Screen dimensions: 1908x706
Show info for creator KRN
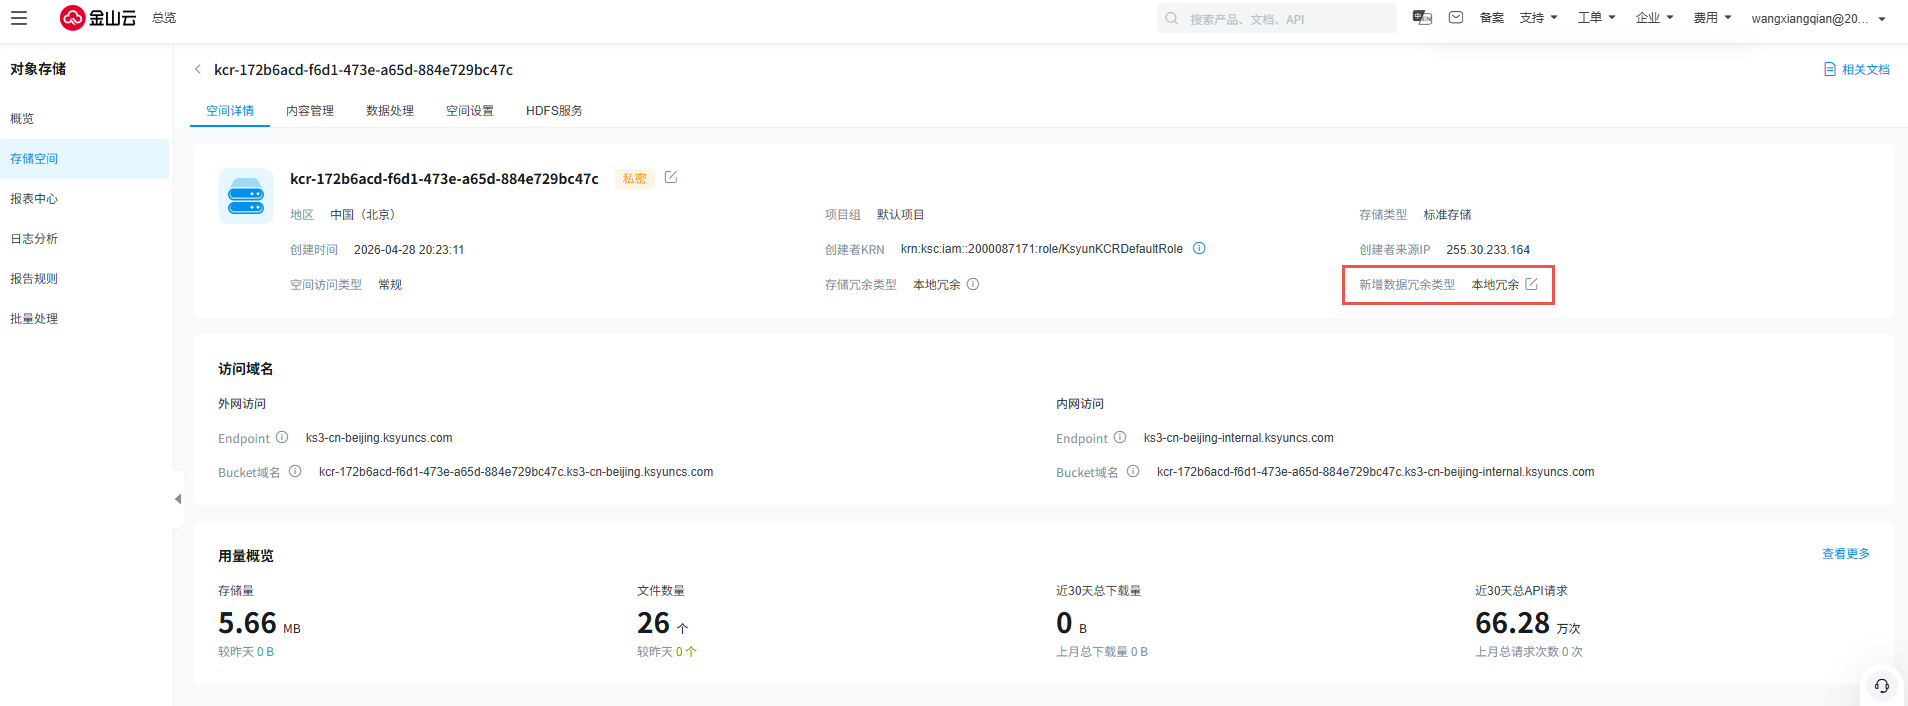coord(1199,248)
